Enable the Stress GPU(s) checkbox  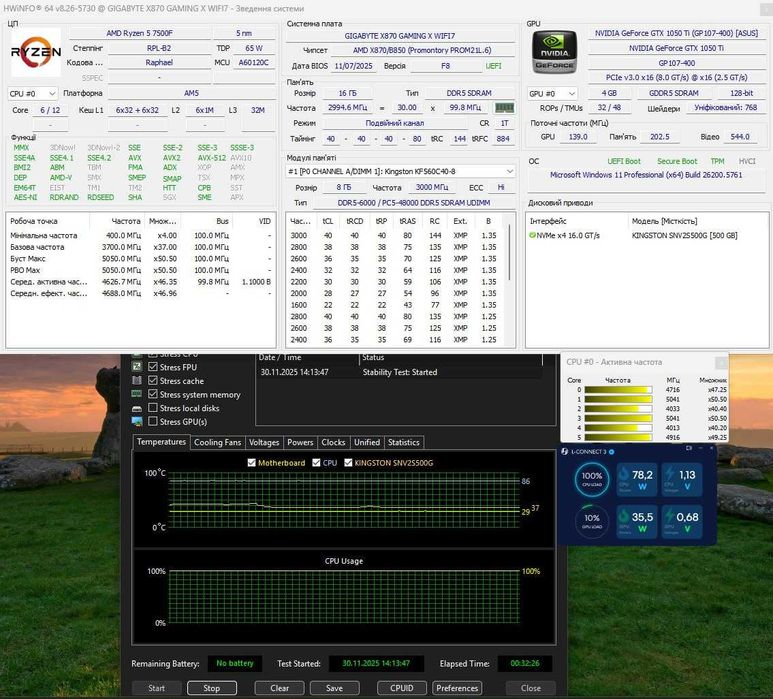153,421
